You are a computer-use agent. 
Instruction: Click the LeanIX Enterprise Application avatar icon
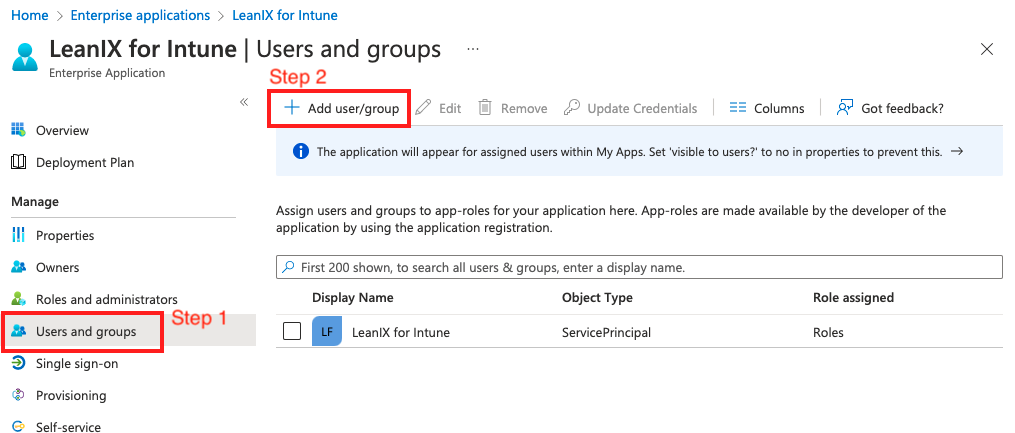coord(25,56)
